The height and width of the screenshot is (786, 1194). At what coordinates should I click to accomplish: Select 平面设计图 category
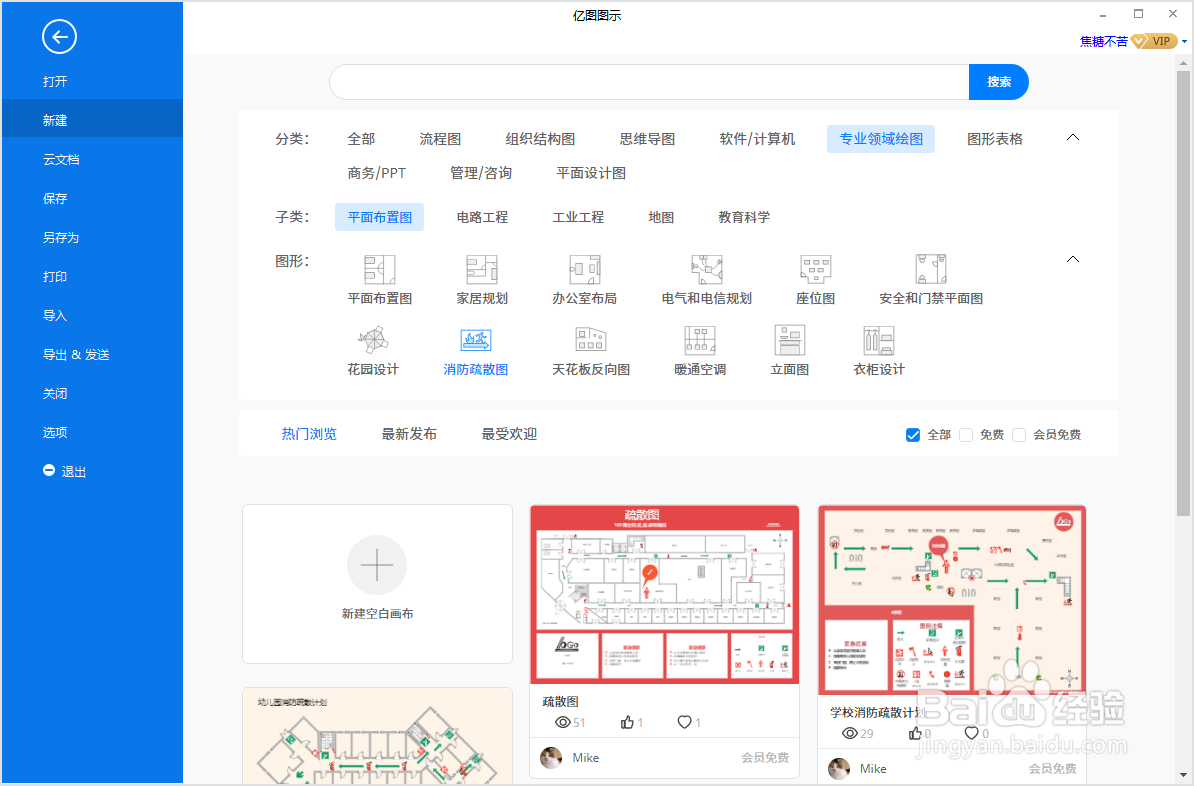pyautogui.click(x=591, y=173)
